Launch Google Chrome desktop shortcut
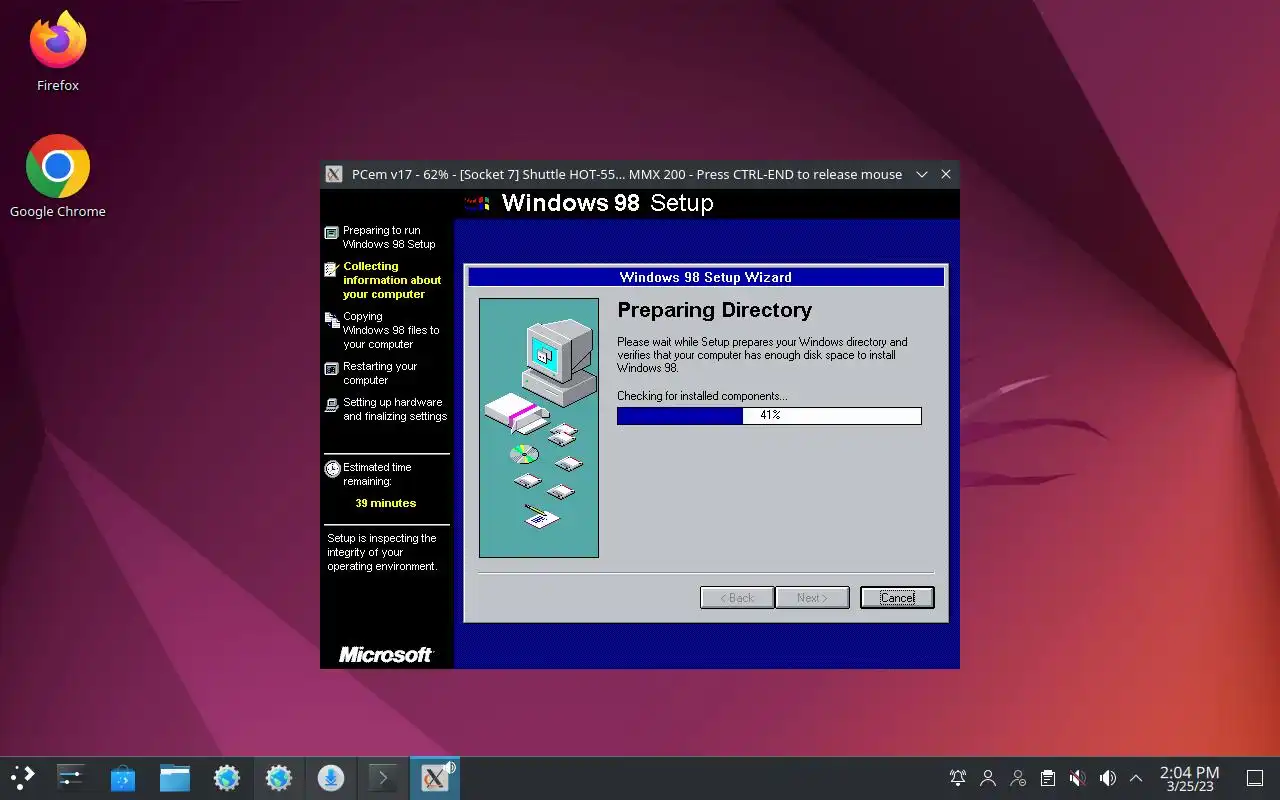This screenshot has width=1280, height=800. 58,176
